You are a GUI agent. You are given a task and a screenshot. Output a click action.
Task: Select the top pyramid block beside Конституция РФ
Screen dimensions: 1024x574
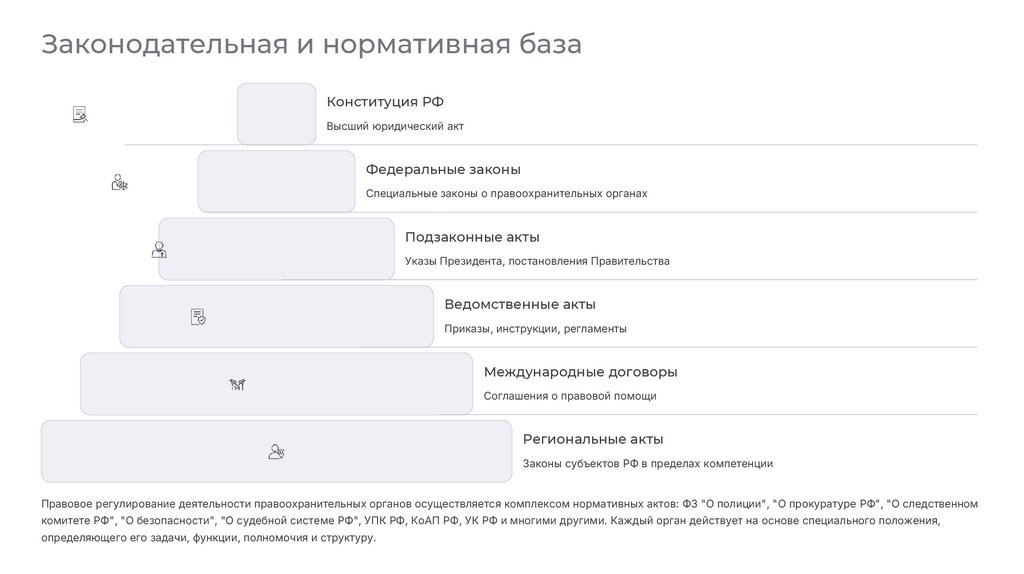click(x=276, y=113)
